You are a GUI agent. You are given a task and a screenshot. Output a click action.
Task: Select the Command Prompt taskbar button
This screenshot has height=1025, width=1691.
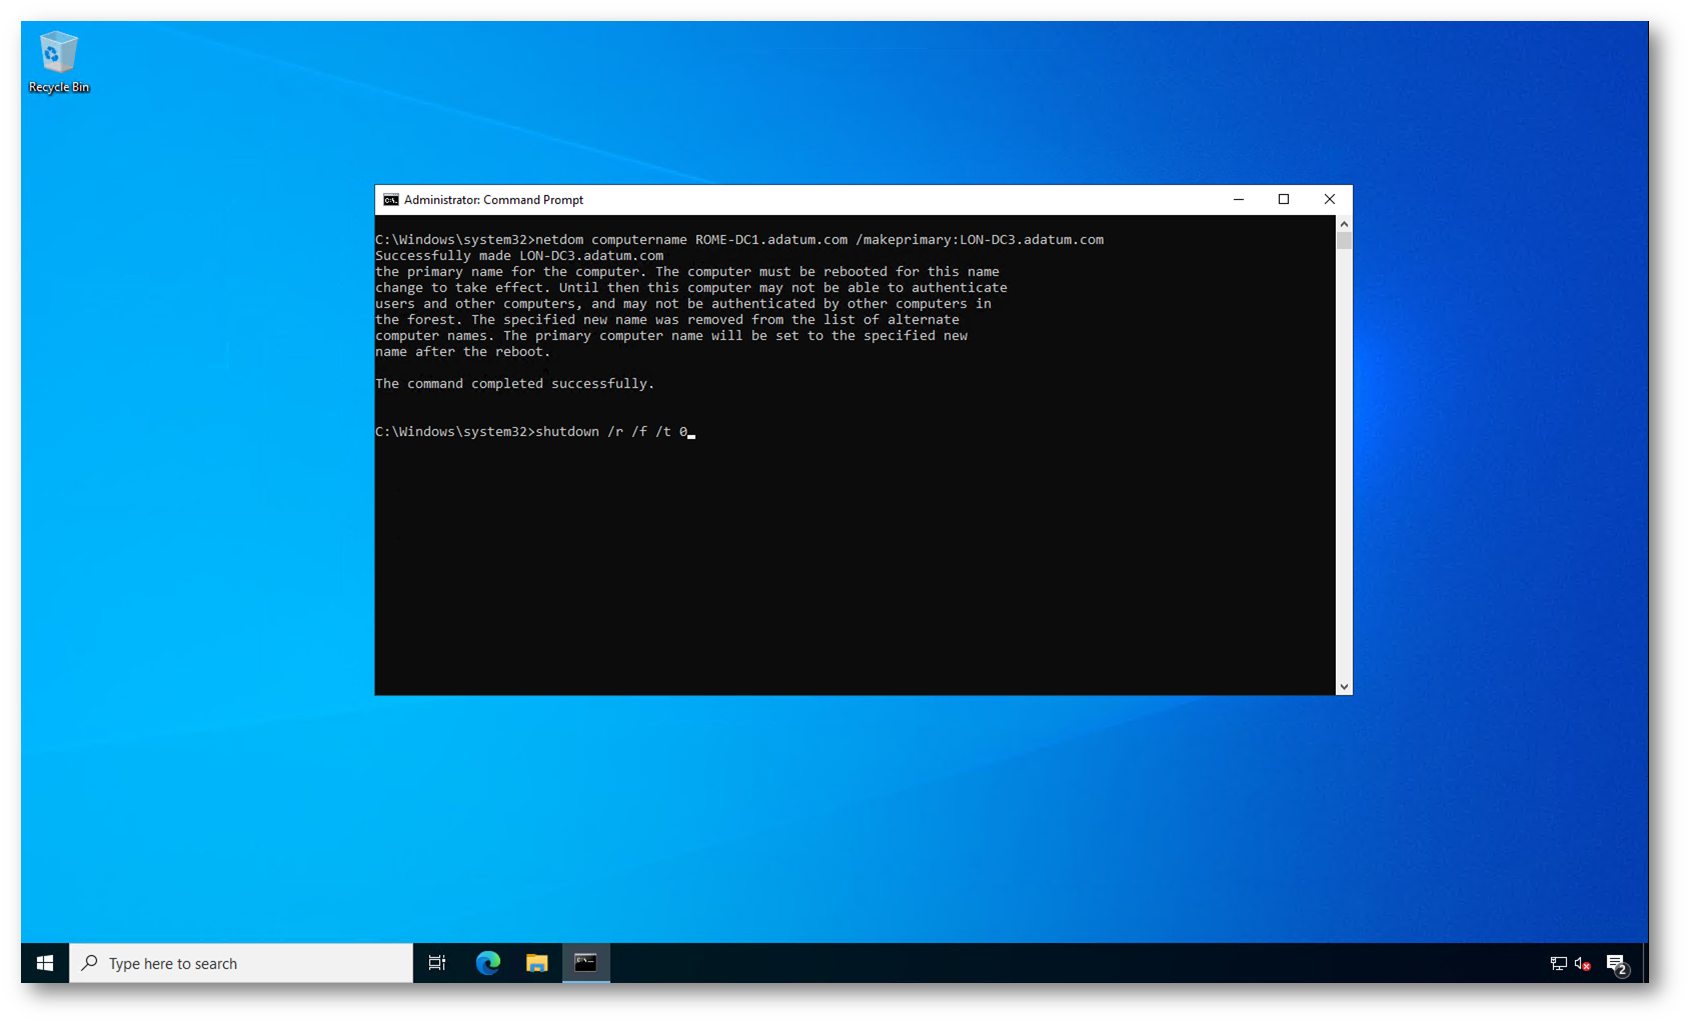point(586,963)
